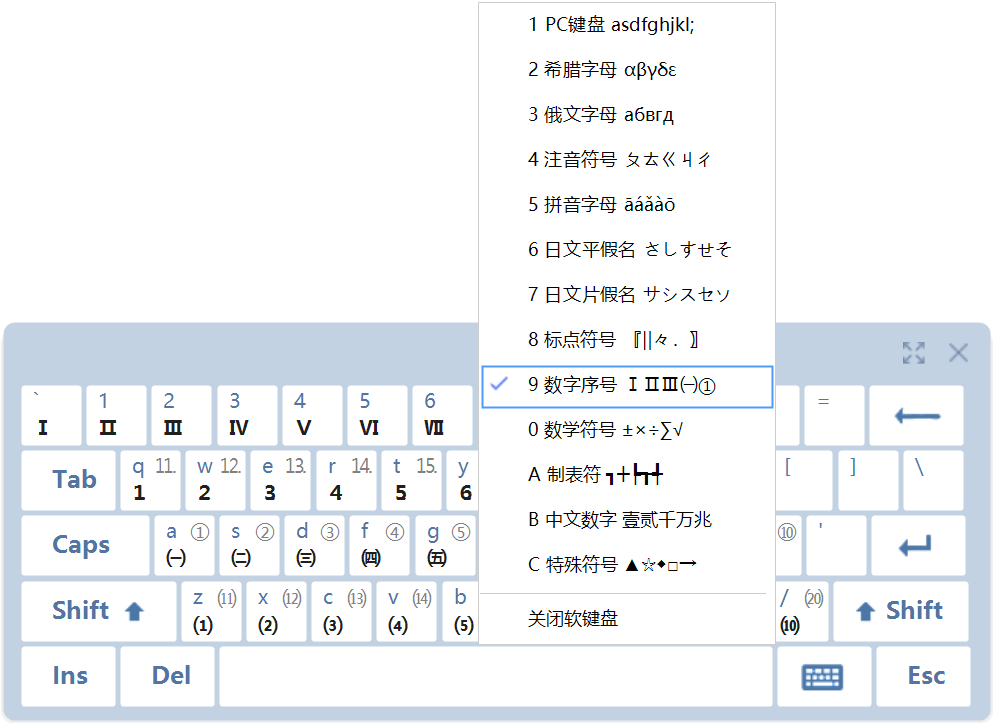Click the Del key
993x723 pixels.
point(168,676)
